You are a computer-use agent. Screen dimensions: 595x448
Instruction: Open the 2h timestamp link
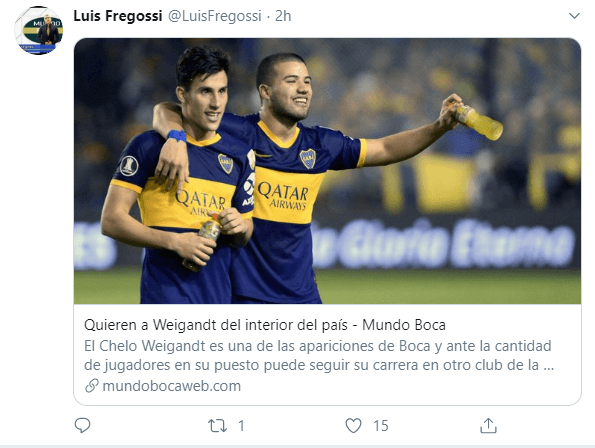283,16
